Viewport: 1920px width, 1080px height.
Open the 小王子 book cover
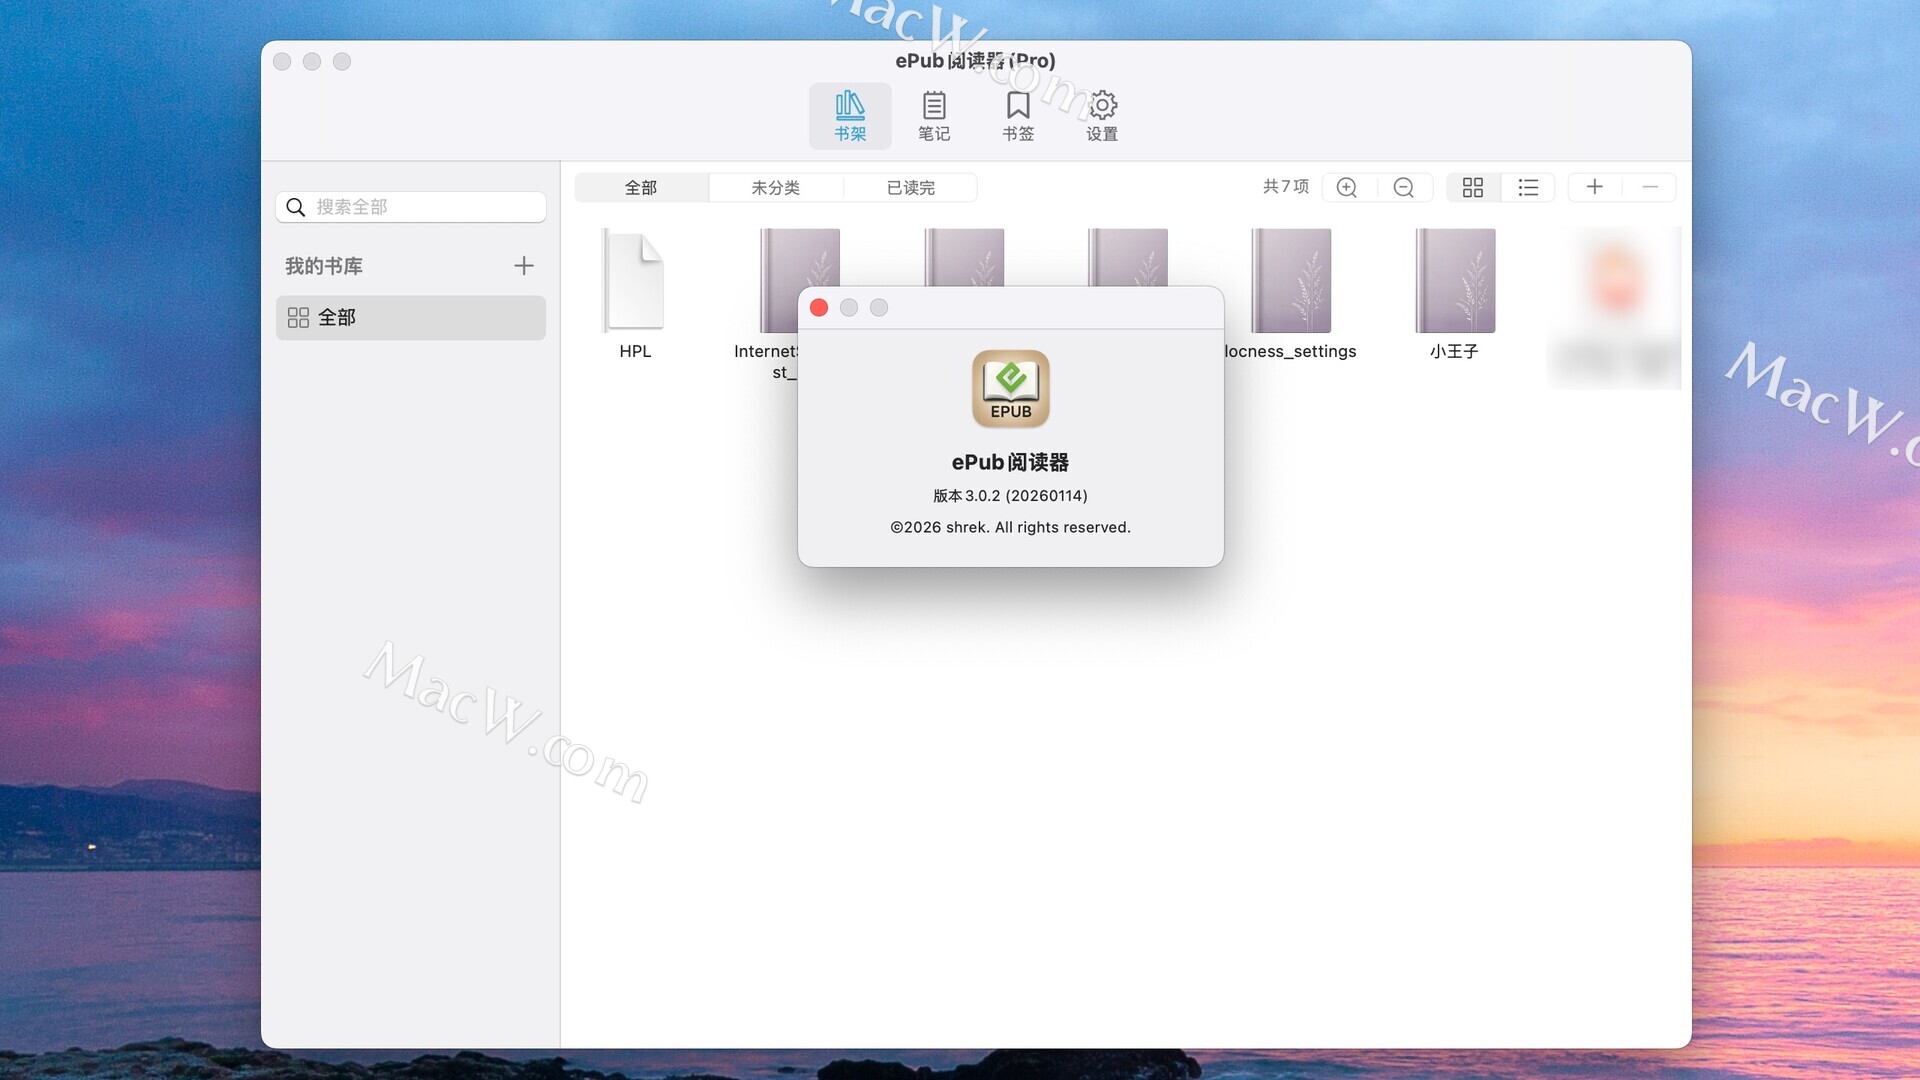1454,281
